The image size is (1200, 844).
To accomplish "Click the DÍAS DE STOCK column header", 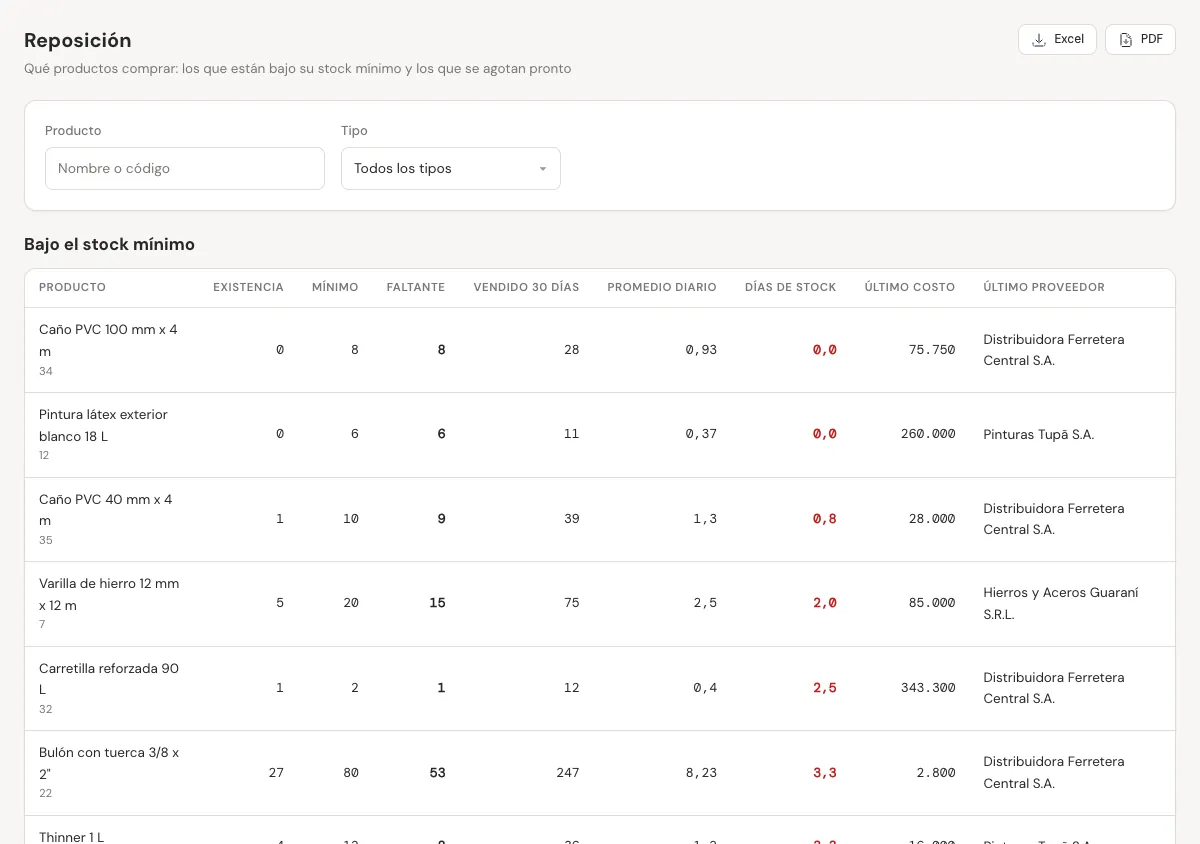I will click(x=791, y=287).
